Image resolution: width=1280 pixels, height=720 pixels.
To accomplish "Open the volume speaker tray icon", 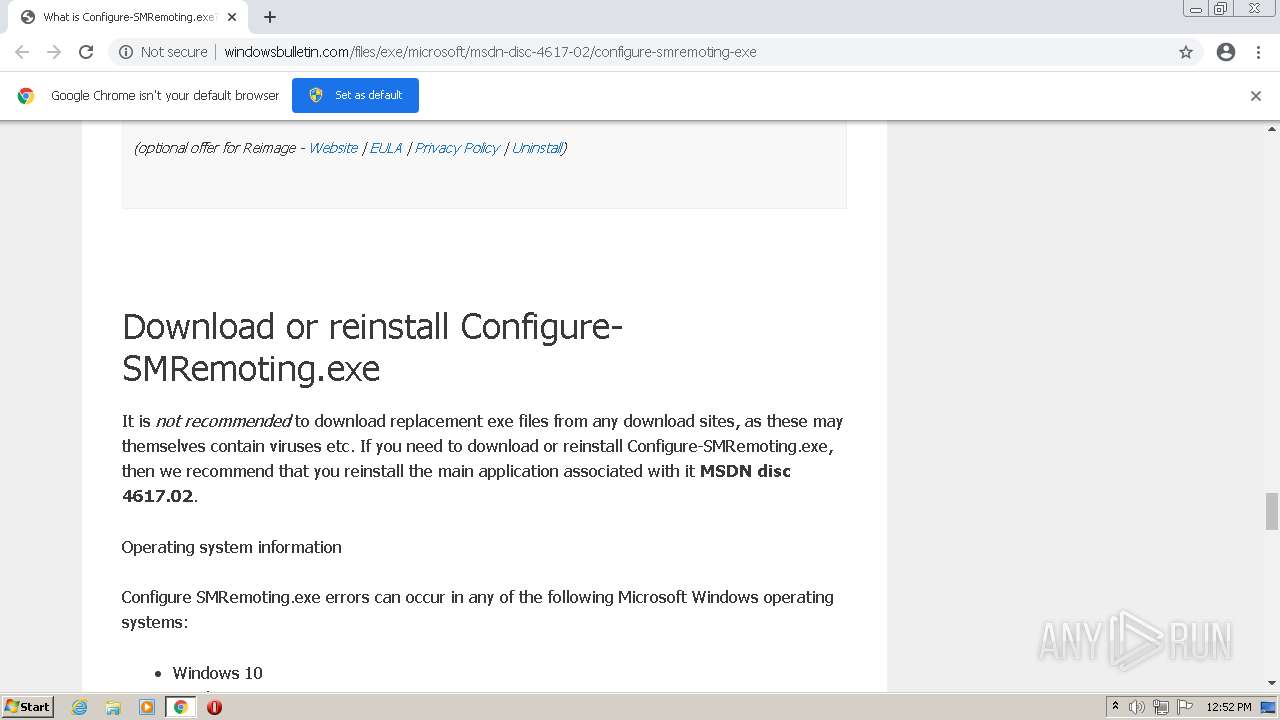I will pos(1137,707).
